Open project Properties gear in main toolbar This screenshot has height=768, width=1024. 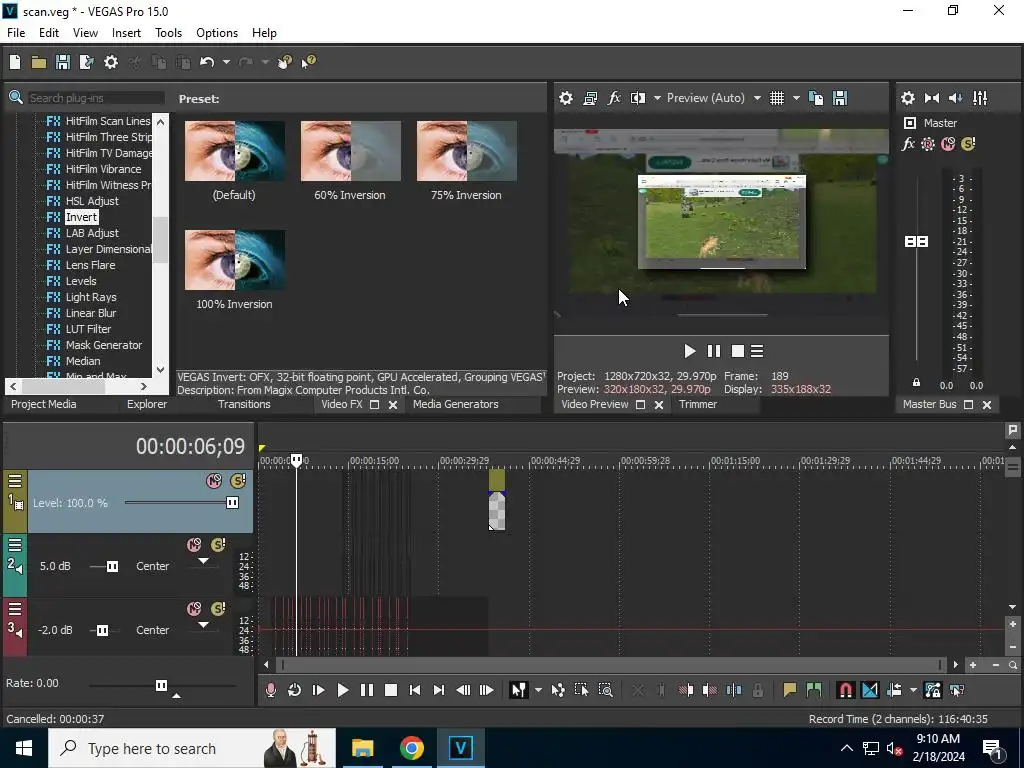[111, 62]
